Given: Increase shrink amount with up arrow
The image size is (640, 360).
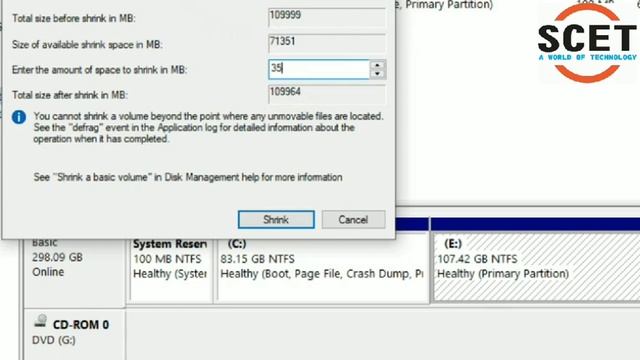Looking at the screenshot, I should click(x=378, y=65).
